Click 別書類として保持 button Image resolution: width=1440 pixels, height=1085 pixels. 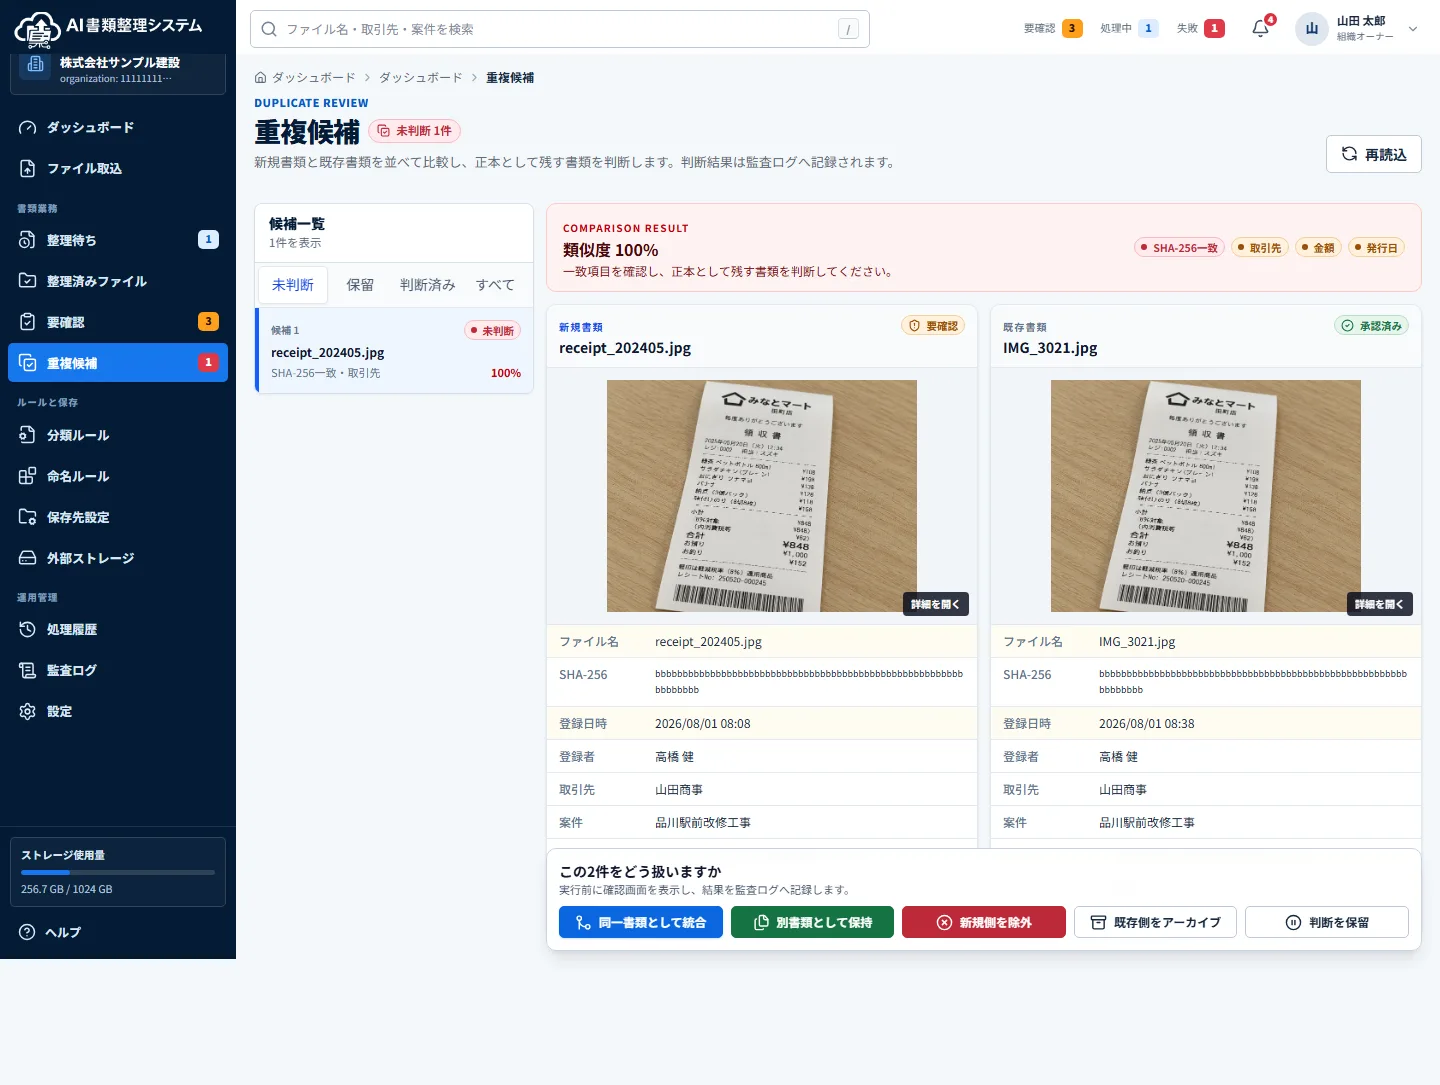pyautogui.click(x=812, y=922)
